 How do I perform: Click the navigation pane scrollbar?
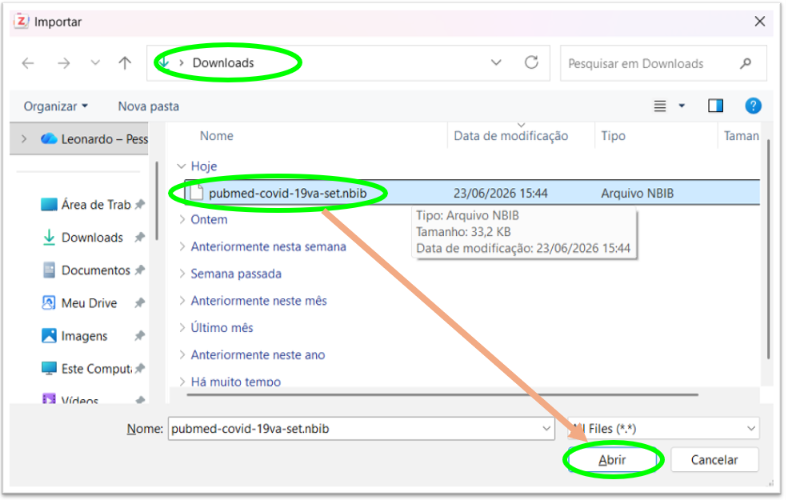click(157, 201)
